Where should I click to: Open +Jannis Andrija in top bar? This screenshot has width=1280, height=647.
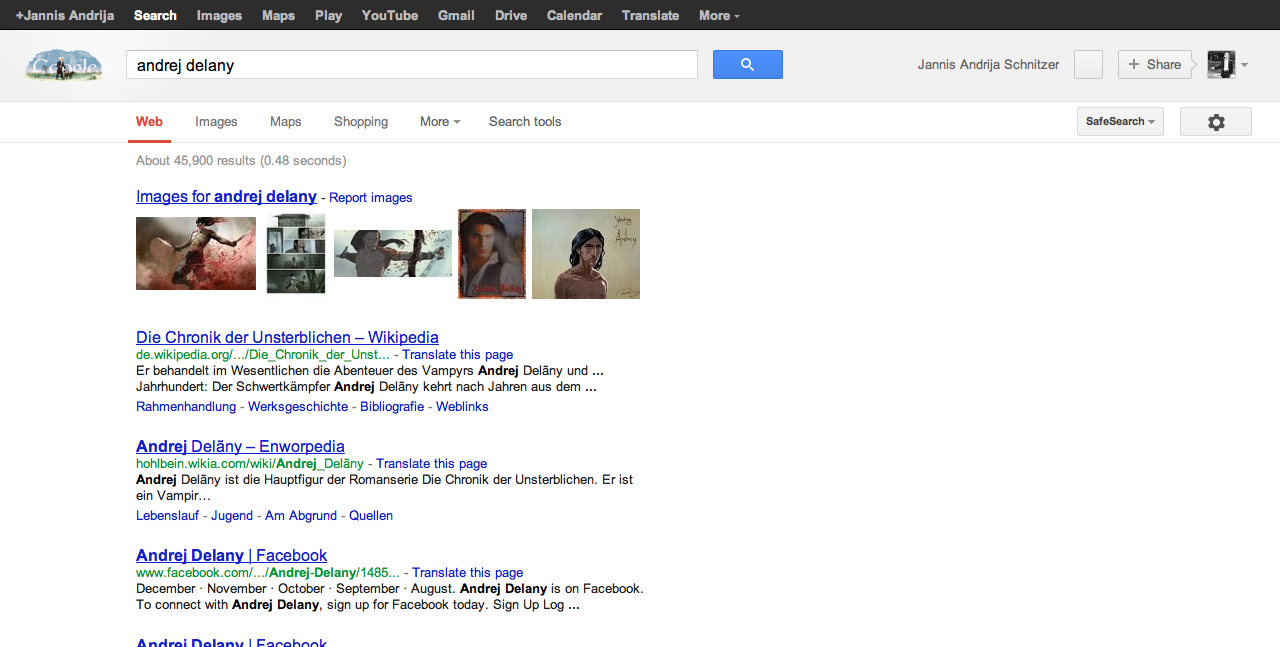pos(65,15)
